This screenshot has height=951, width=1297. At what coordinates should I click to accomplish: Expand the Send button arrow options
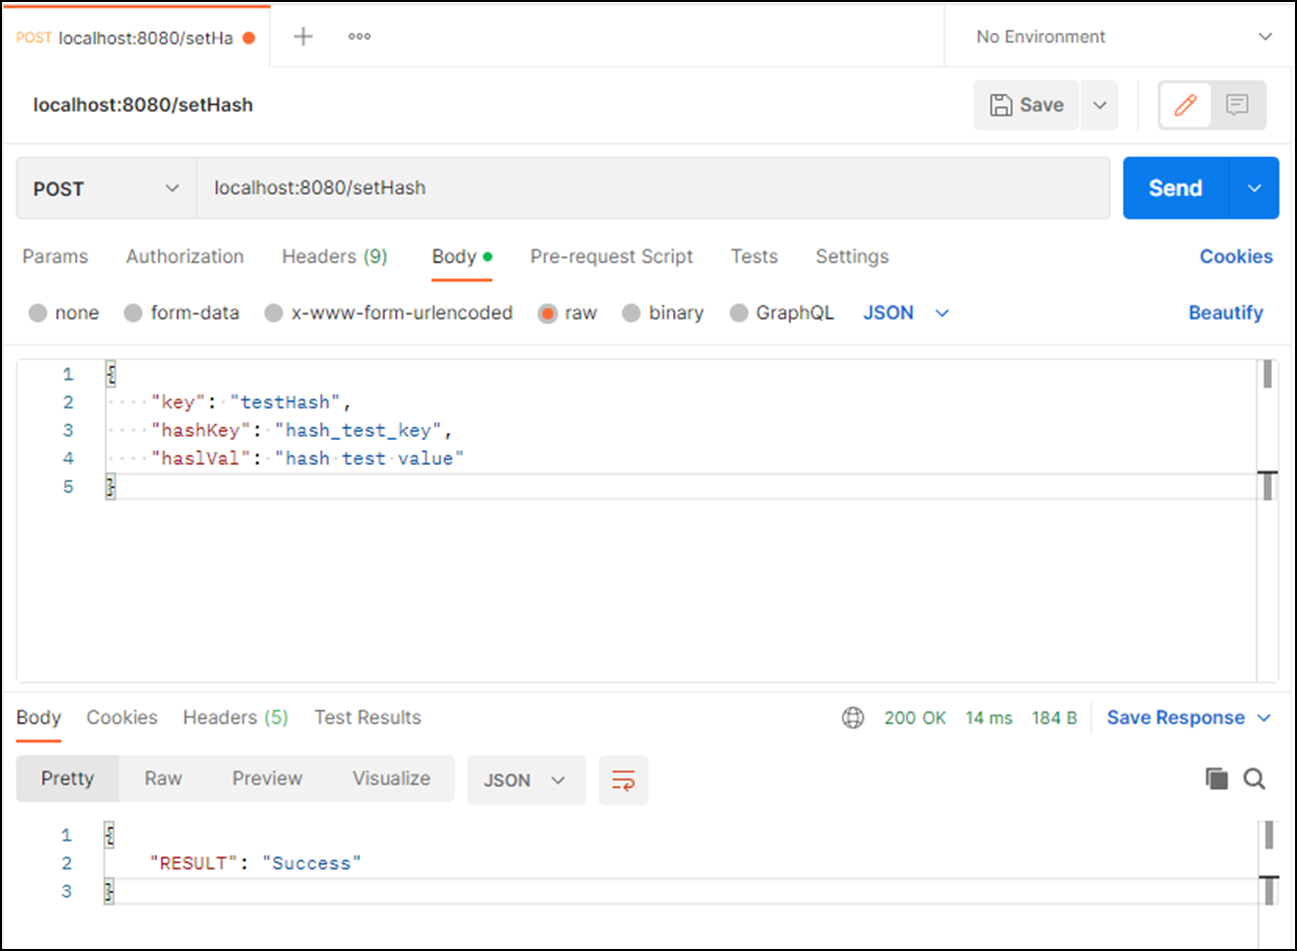pyautogui.click(x=1254, y=188)
